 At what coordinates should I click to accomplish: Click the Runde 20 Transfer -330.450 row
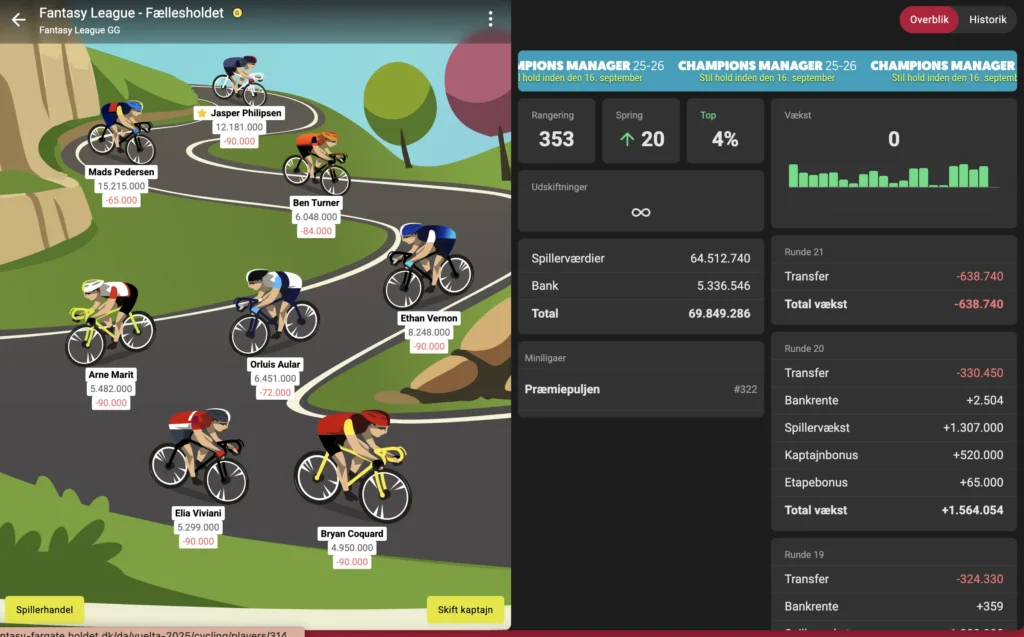[x=893, y=373]
